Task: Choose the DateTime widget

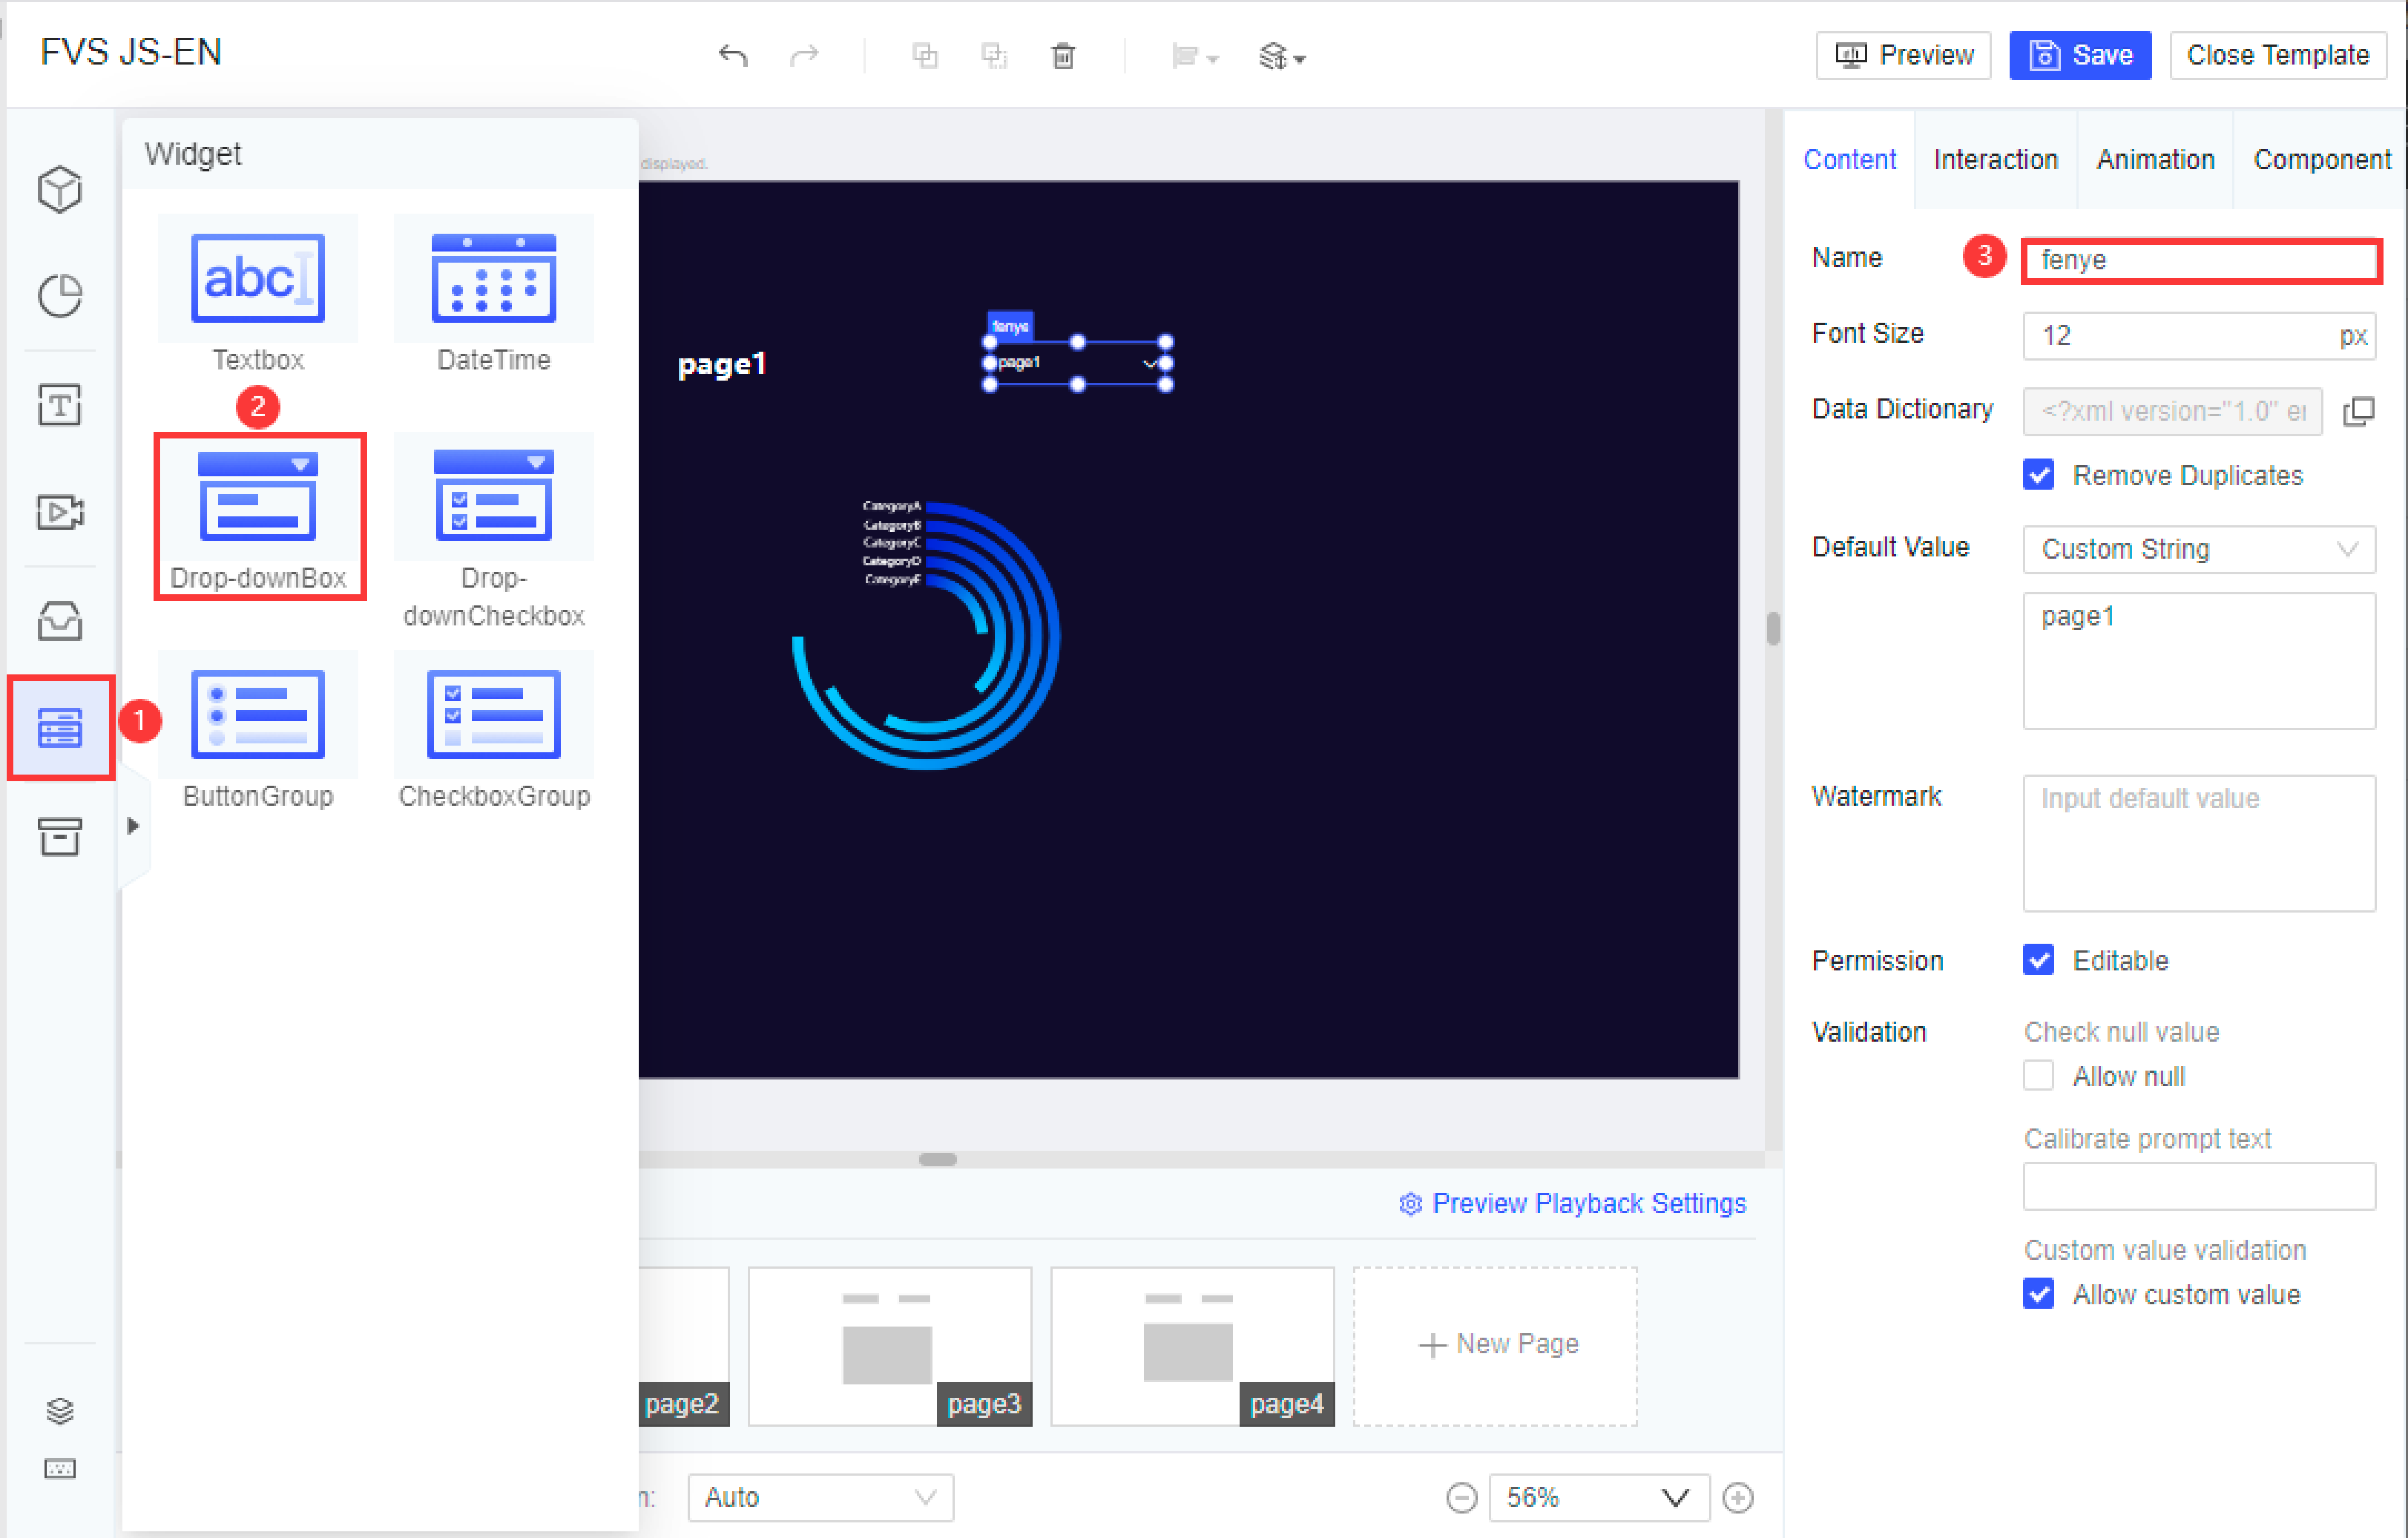Action: click(x=494, y=295)
